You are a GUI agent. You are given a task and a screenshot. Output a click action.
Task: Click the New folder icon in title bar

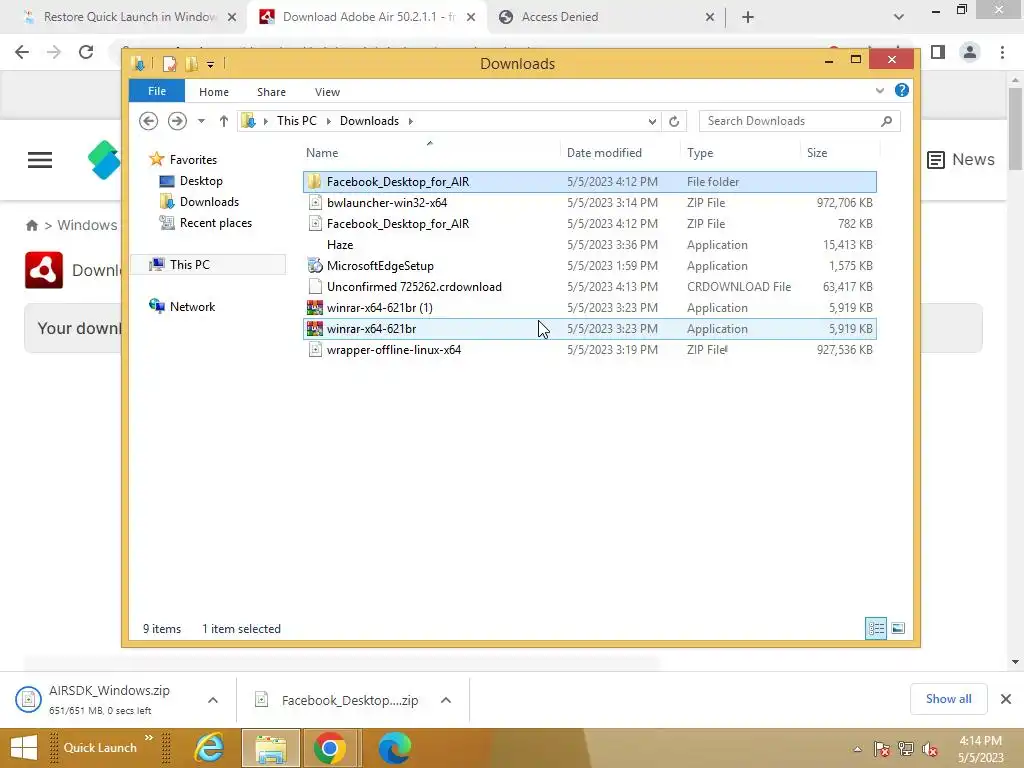[x=191, y=63]
